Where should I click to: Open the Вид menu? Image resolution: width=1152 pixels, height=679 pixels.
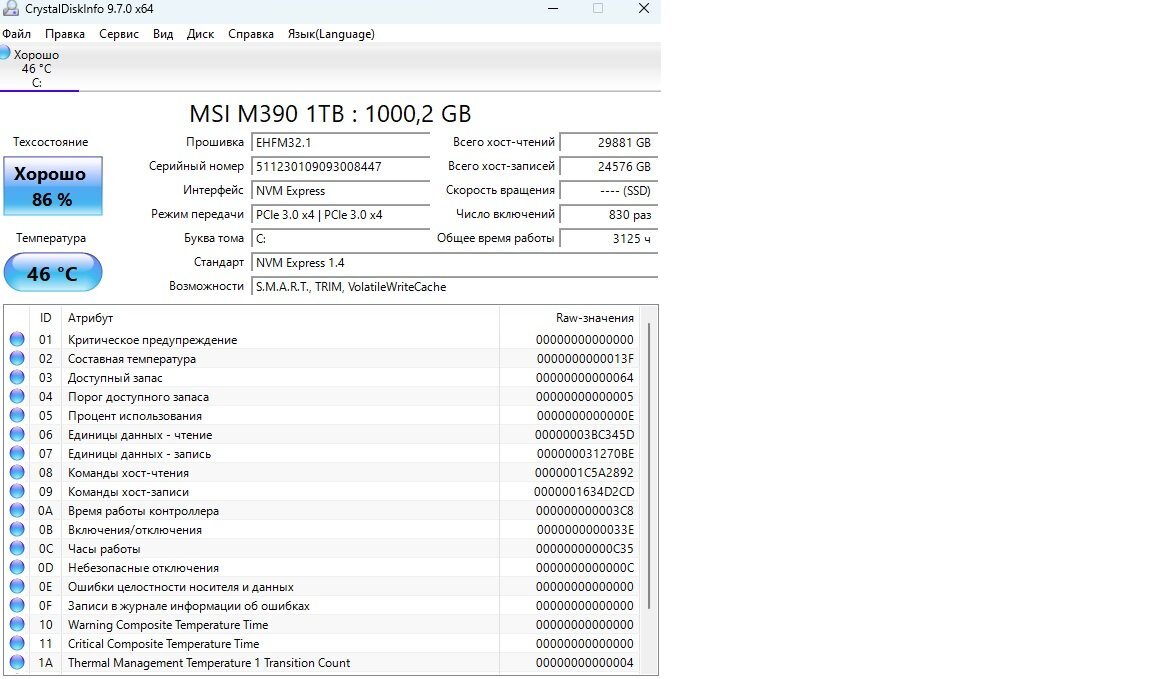163,34
